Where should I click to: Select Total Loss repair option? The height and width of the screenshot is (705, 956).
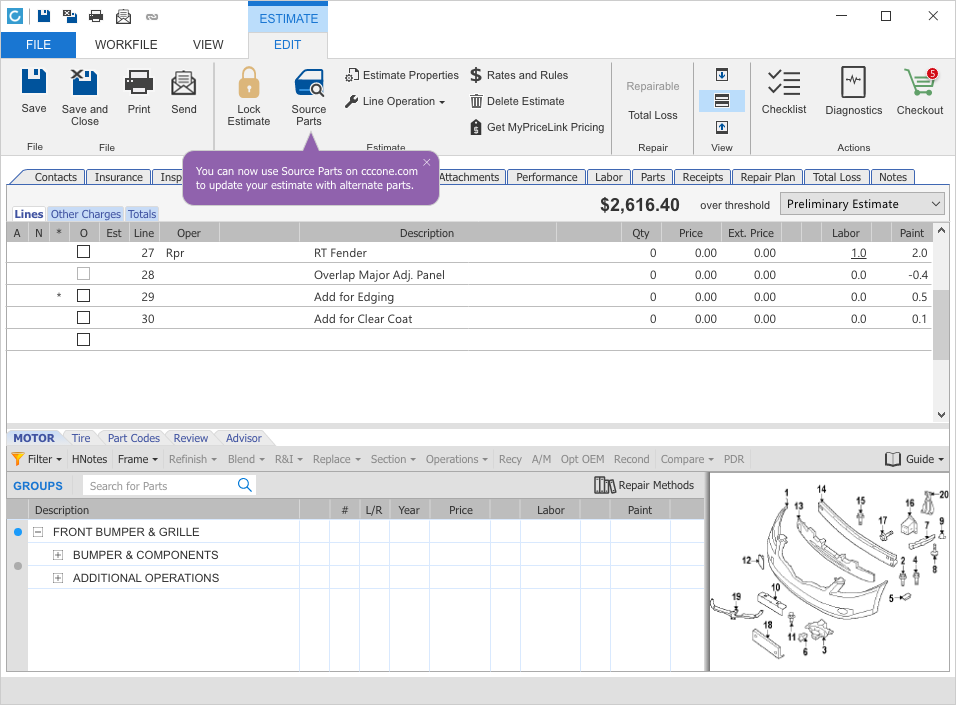[x=652, y=115]
